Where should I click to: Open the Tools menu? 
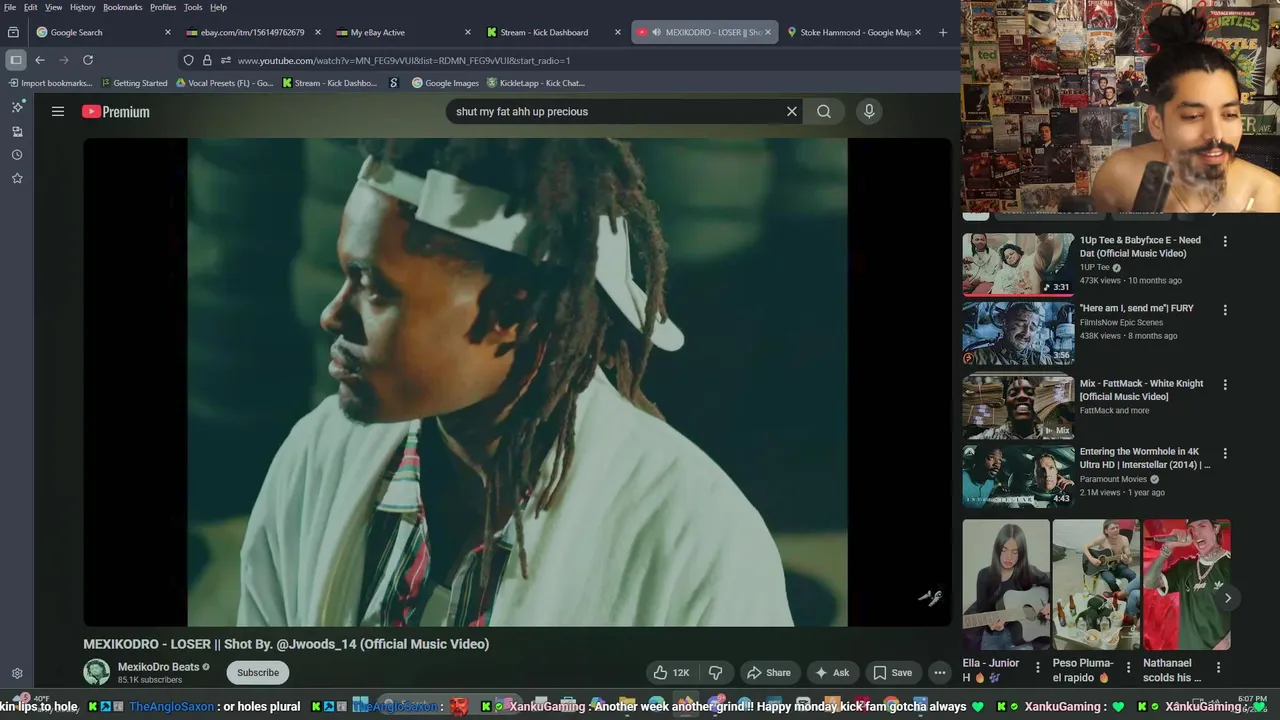point(193,7)
